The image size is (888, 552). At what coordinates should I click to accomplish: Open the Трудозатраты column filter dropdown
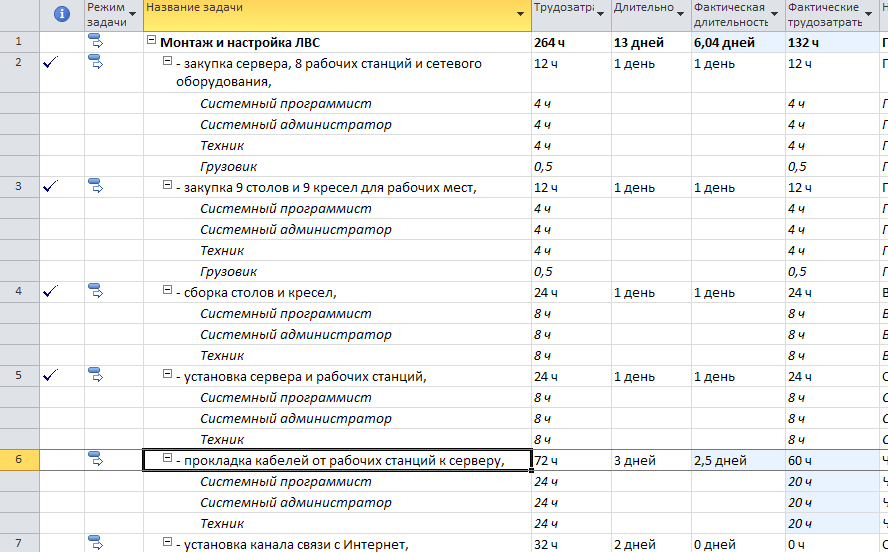click(600, 14)
